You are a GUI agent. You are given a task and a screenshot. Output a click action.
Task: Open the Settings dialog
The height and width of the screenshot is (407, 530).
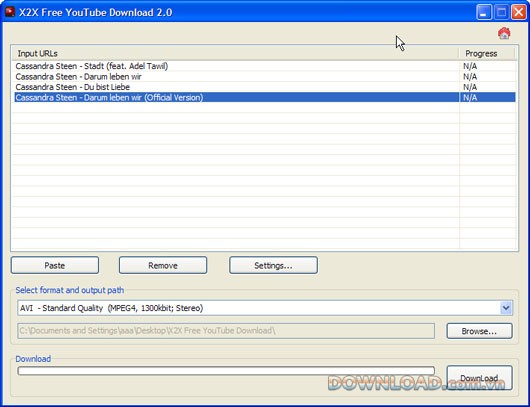(x=273, y=265)
